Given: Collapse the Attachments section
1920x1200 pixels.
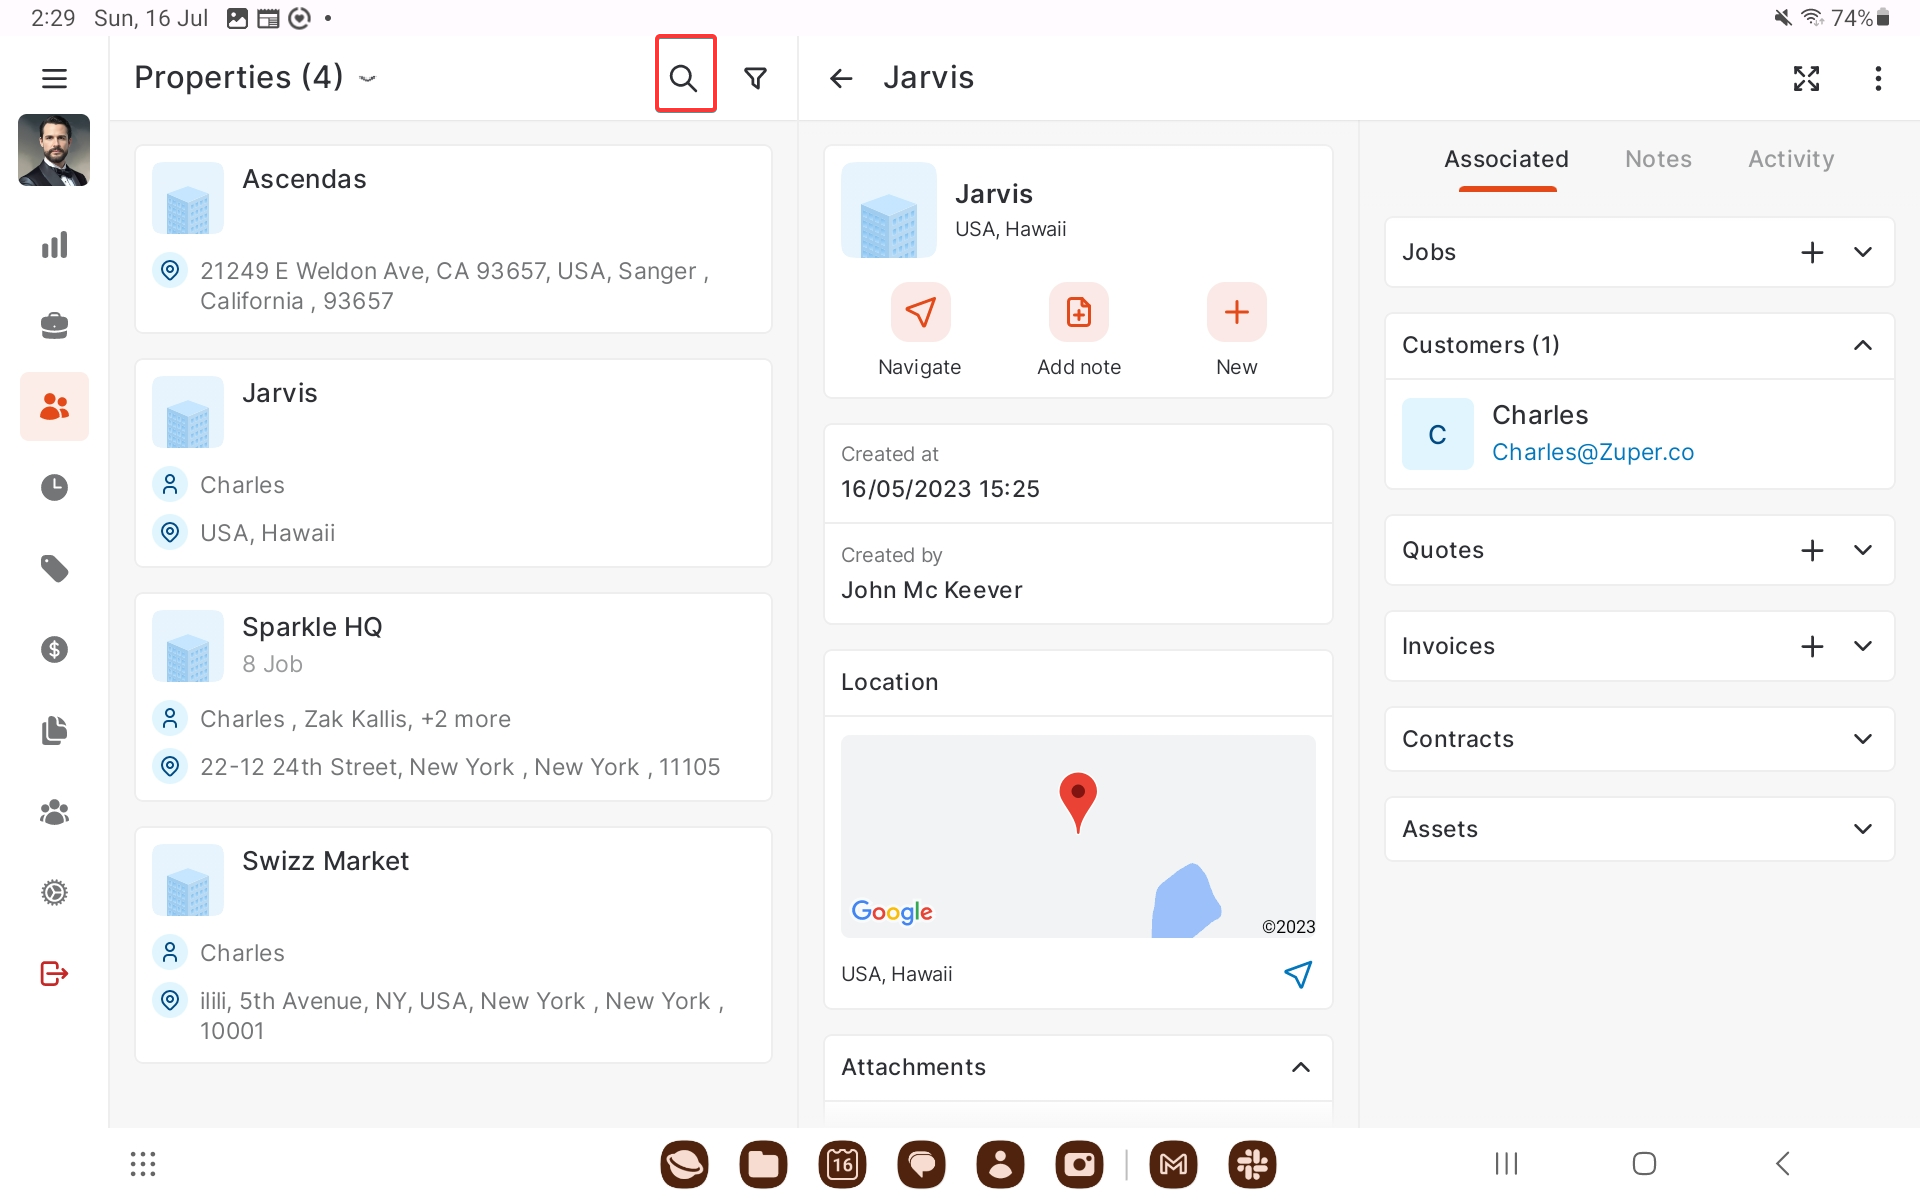Looking at the screenshot, I should [x=1300, y=1067].
